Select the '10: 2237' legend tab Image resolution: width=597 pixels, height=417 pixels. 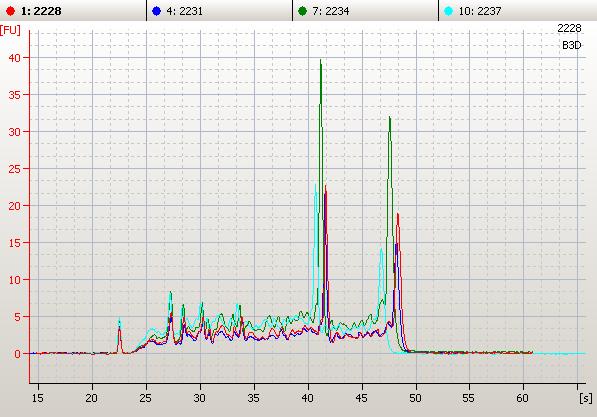[x=518, y=11]
